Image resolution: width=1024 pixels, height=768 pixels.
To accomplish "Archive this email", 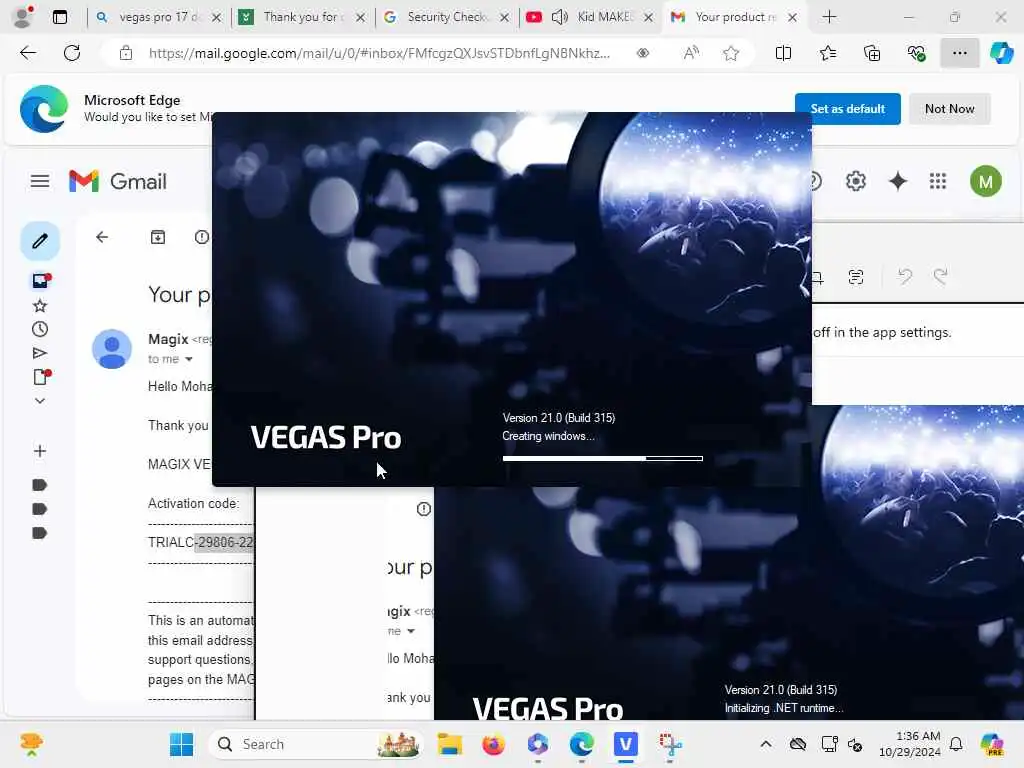I will pyautogui.click(x=158, y=237).
